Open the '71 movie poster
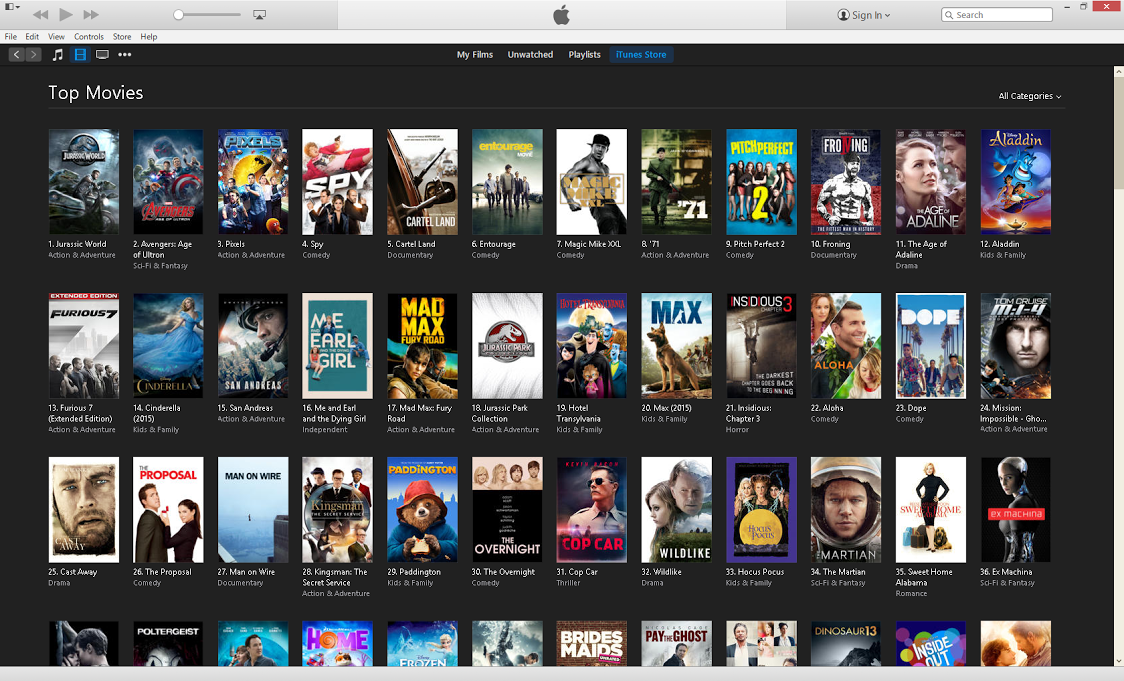Viewport: 1124px width, 681px height. pos(677,182)
